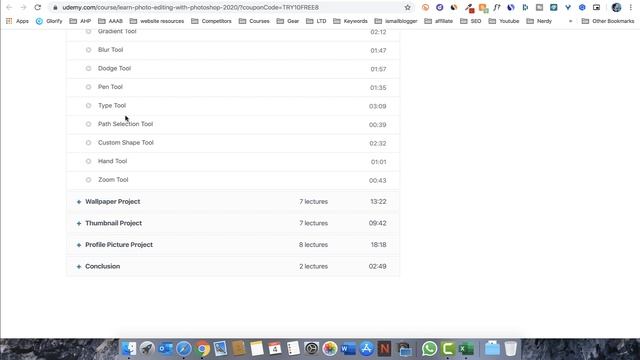Open Safari from the Dock
This screenshot has width=640, height=360.
tap(184, 349)
